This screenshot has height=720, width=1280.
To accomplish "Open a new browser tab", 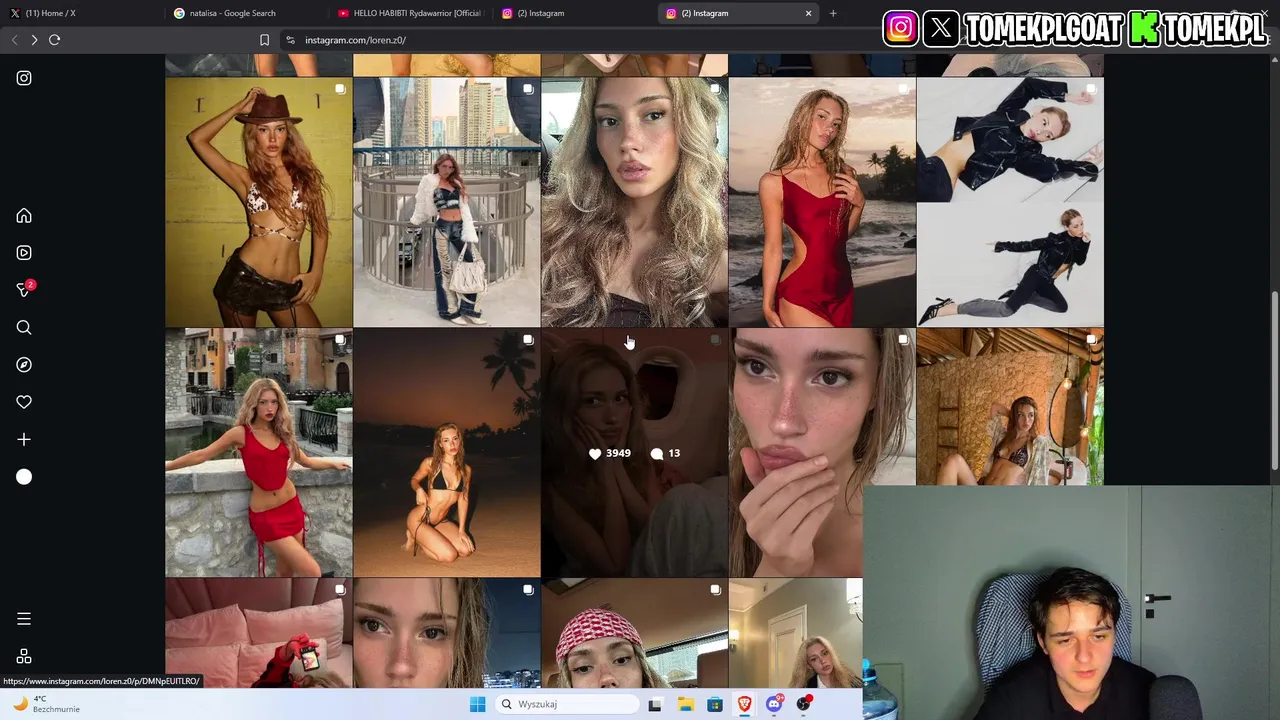I will (833, 13).
